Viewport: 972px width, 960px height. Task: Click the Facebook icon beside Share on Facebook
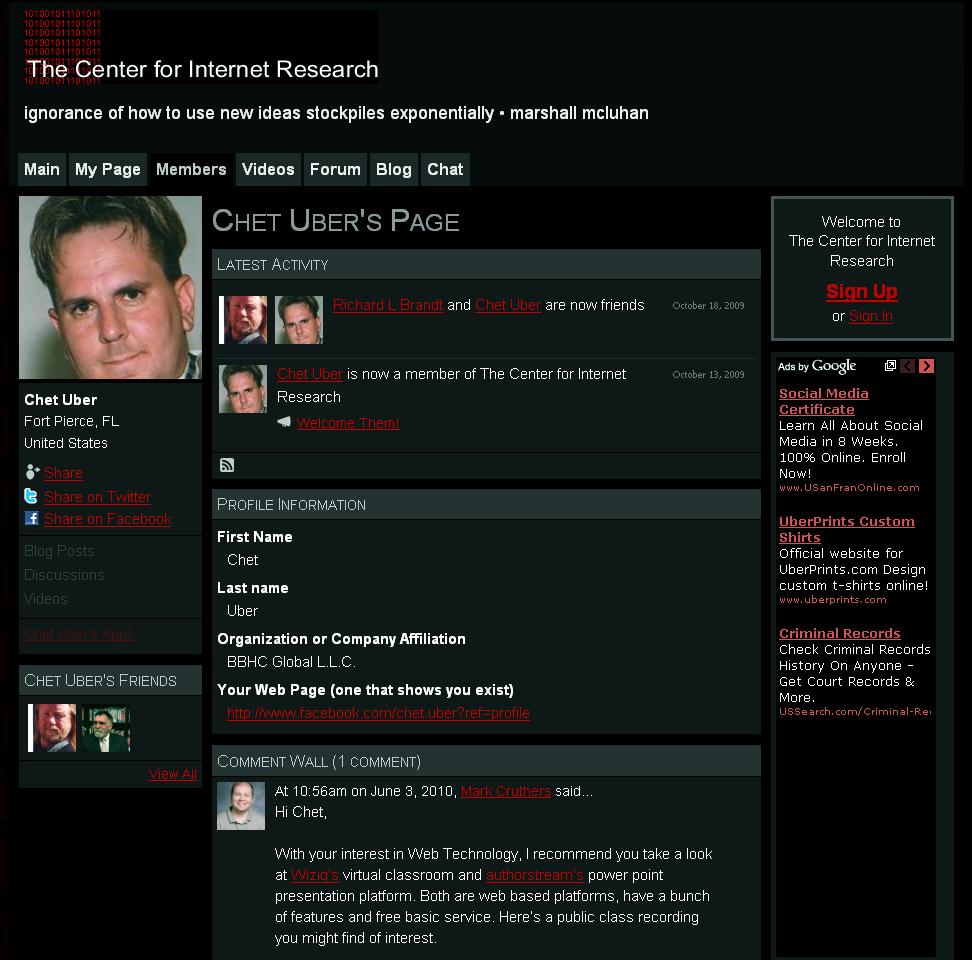32,518
